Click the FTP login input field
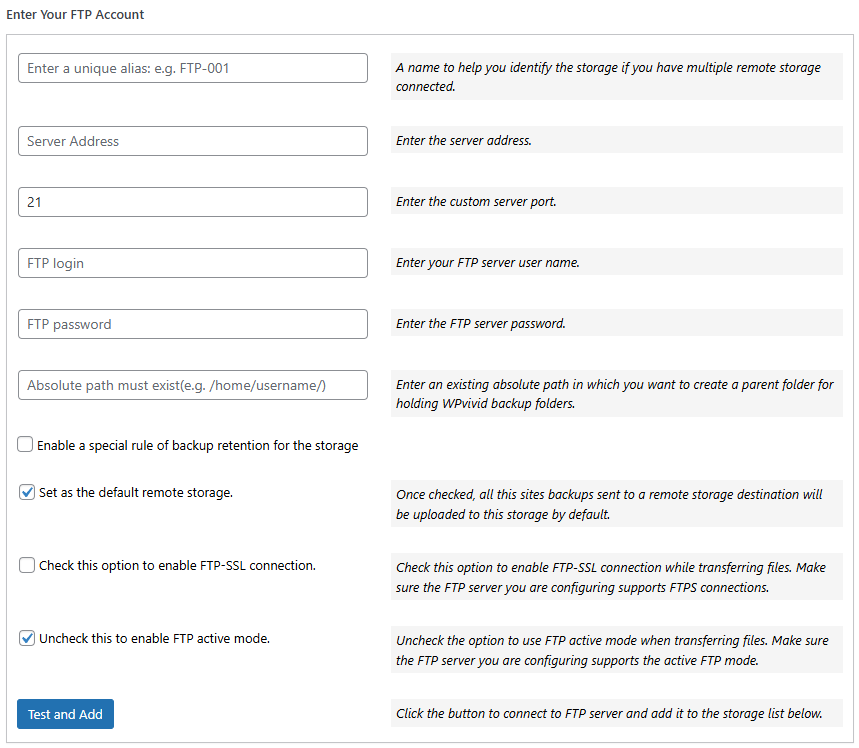This screenshot has height=748, width=859. click(x=192, y=262)
